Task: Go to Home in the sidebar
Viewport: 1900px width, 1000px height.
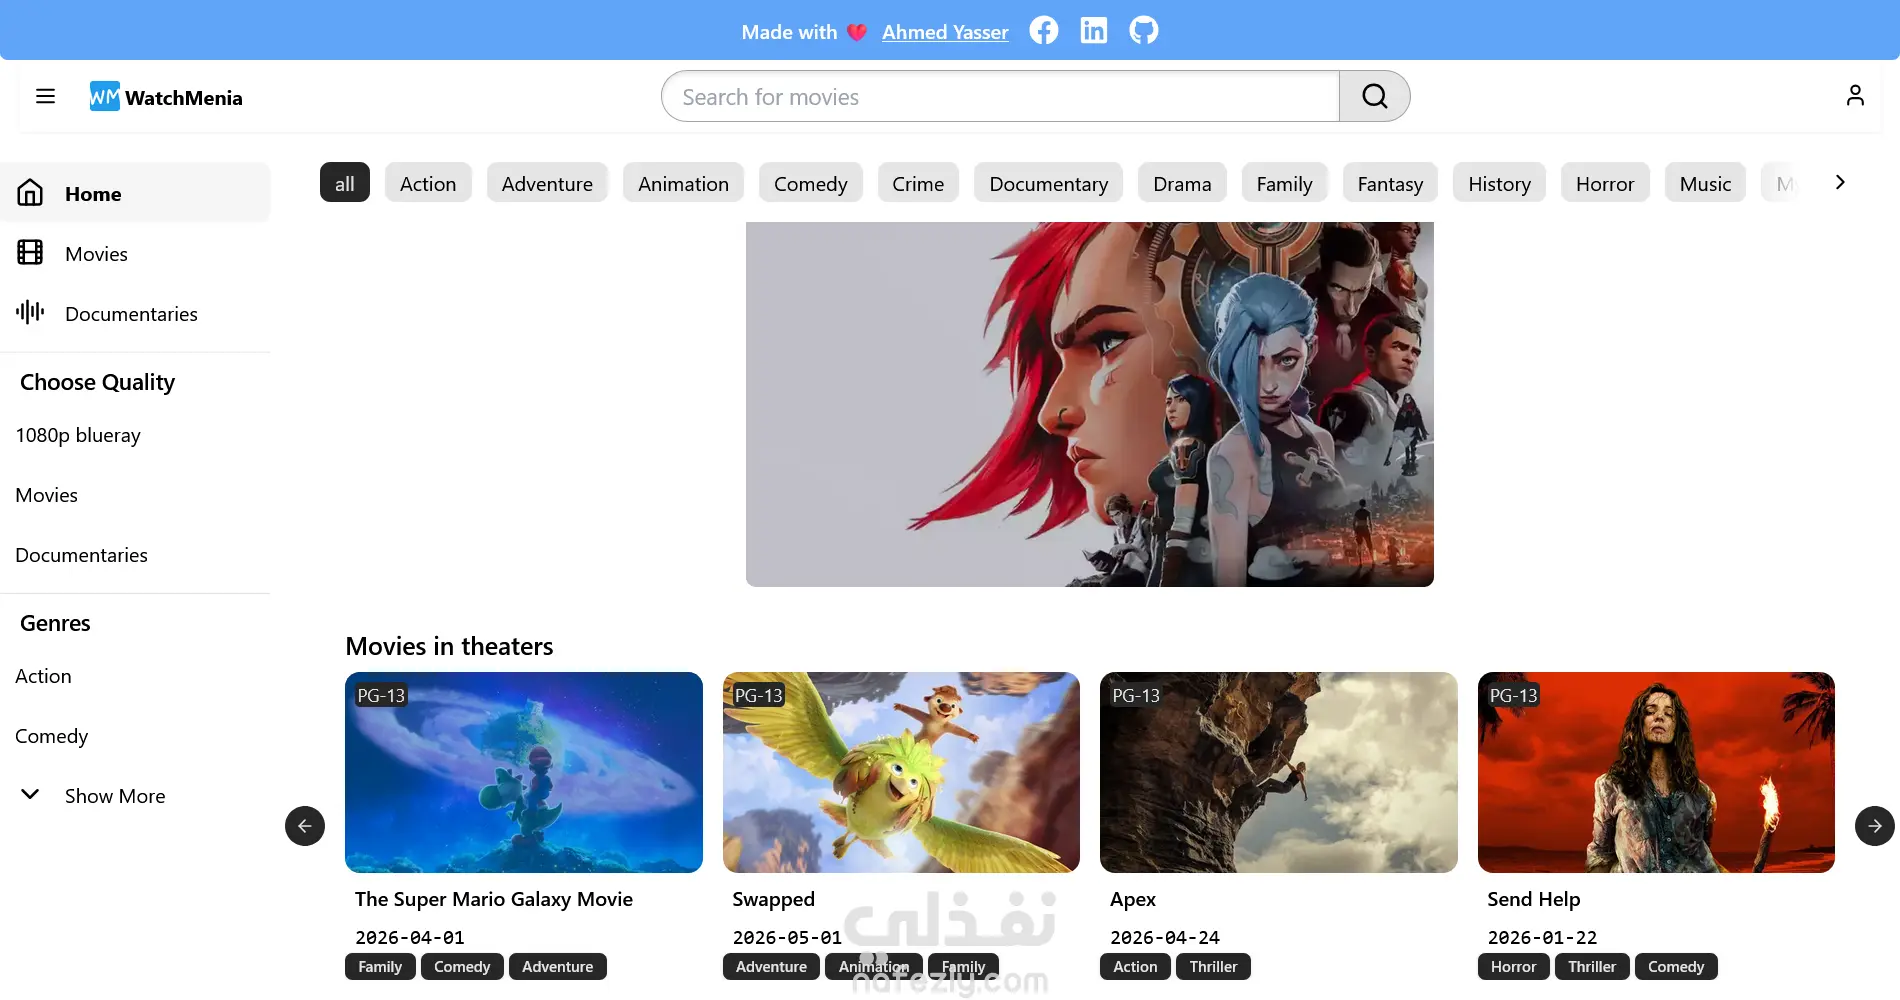Action: pos(135,192)
